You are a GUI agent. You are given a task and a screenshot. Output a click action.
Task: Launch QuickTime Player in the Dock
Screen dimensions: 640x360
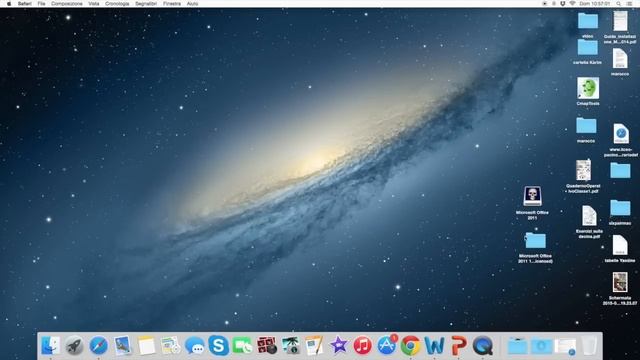tap(482, 346)
